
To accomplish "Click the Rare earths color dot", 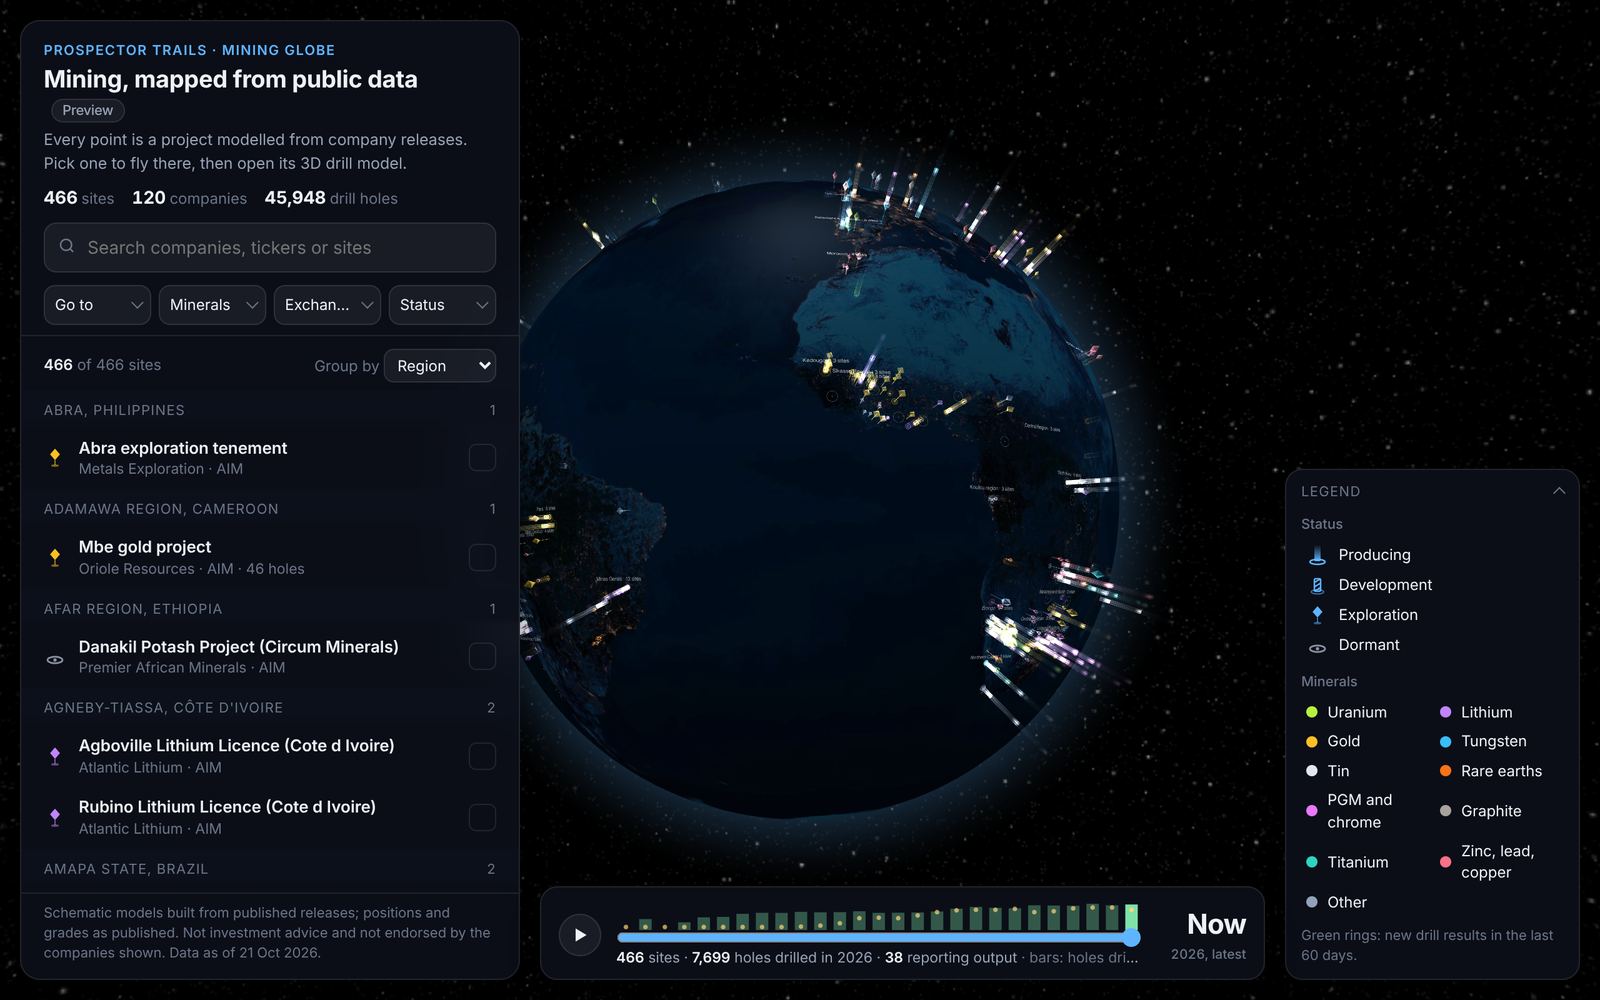I will [1445, 771].
